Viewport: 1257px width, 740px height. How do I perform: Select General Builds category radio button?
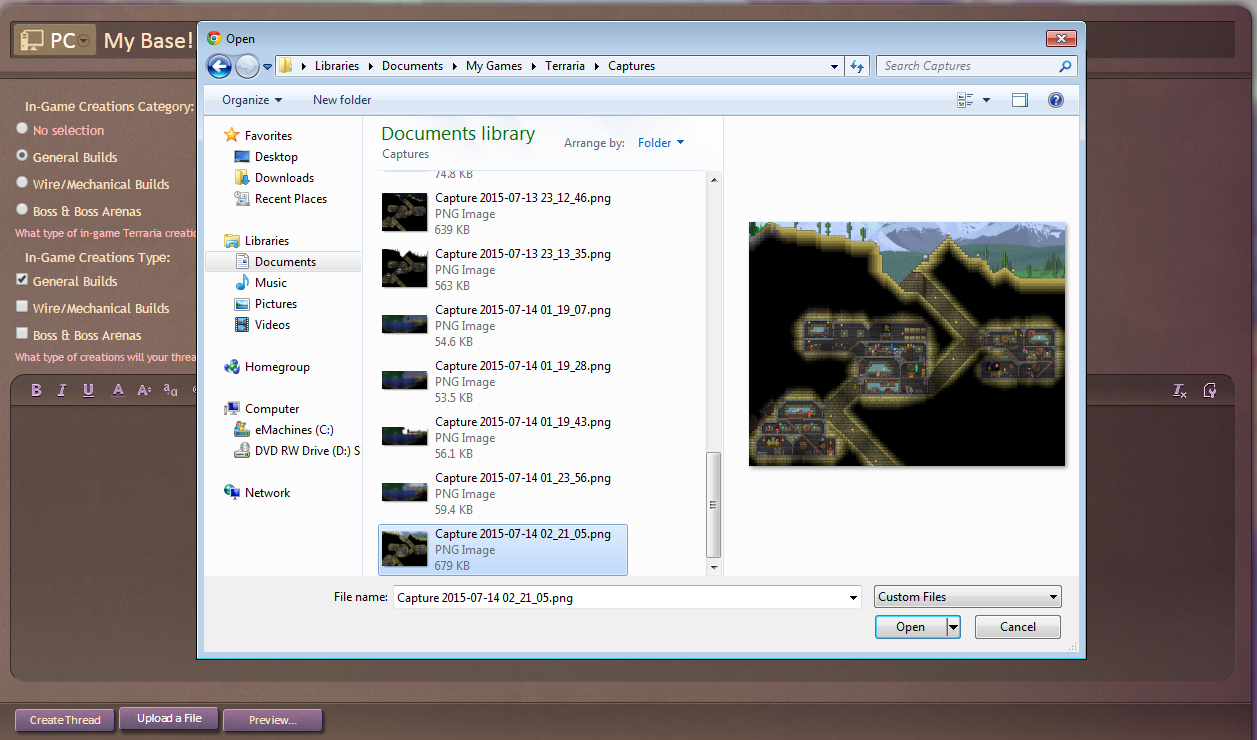(22, 156)
